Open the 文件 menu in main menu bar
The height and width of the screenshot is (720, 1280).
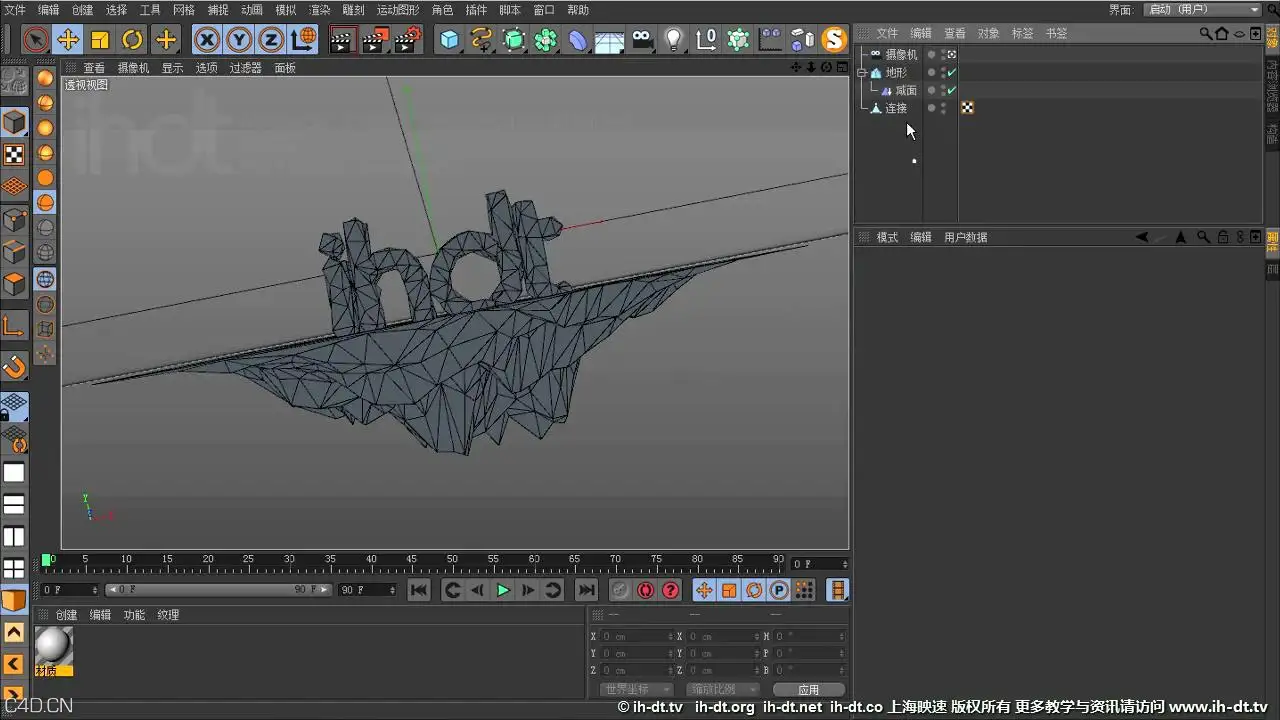pos(15,9)
